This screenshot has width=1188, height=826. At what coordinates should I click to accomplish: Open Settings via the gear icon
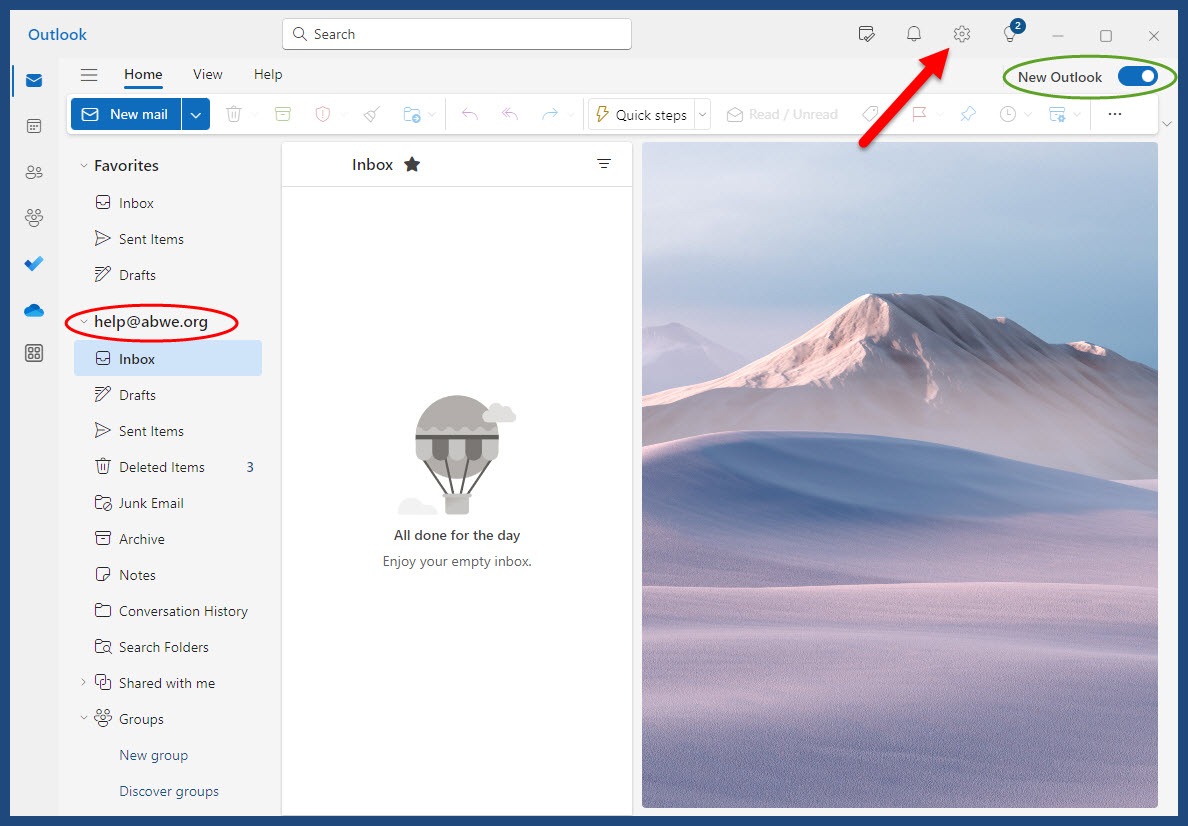pos(961,34)
